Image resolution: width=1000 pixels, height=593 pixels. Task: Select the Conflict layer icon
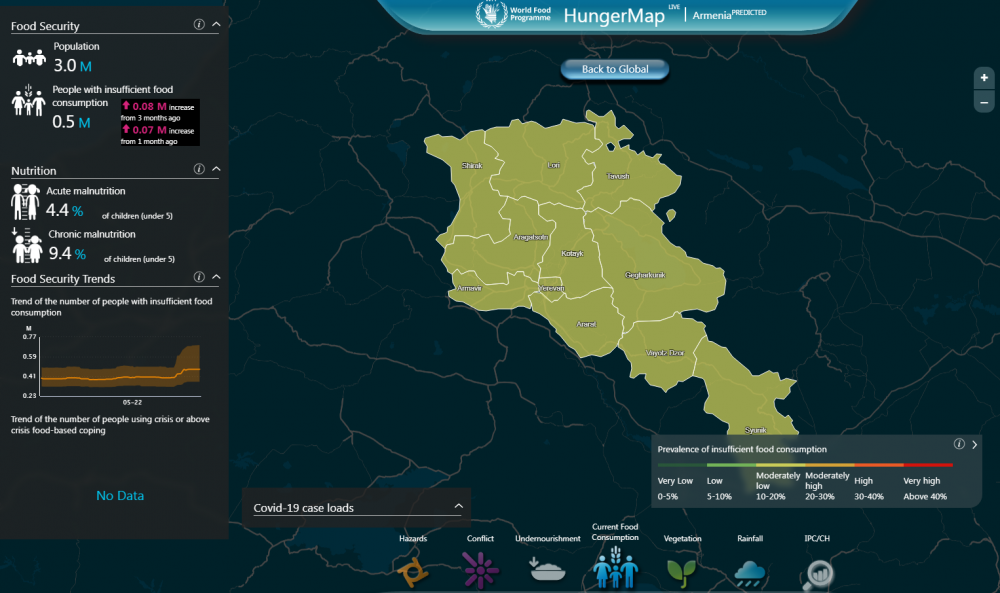[481, 571]
